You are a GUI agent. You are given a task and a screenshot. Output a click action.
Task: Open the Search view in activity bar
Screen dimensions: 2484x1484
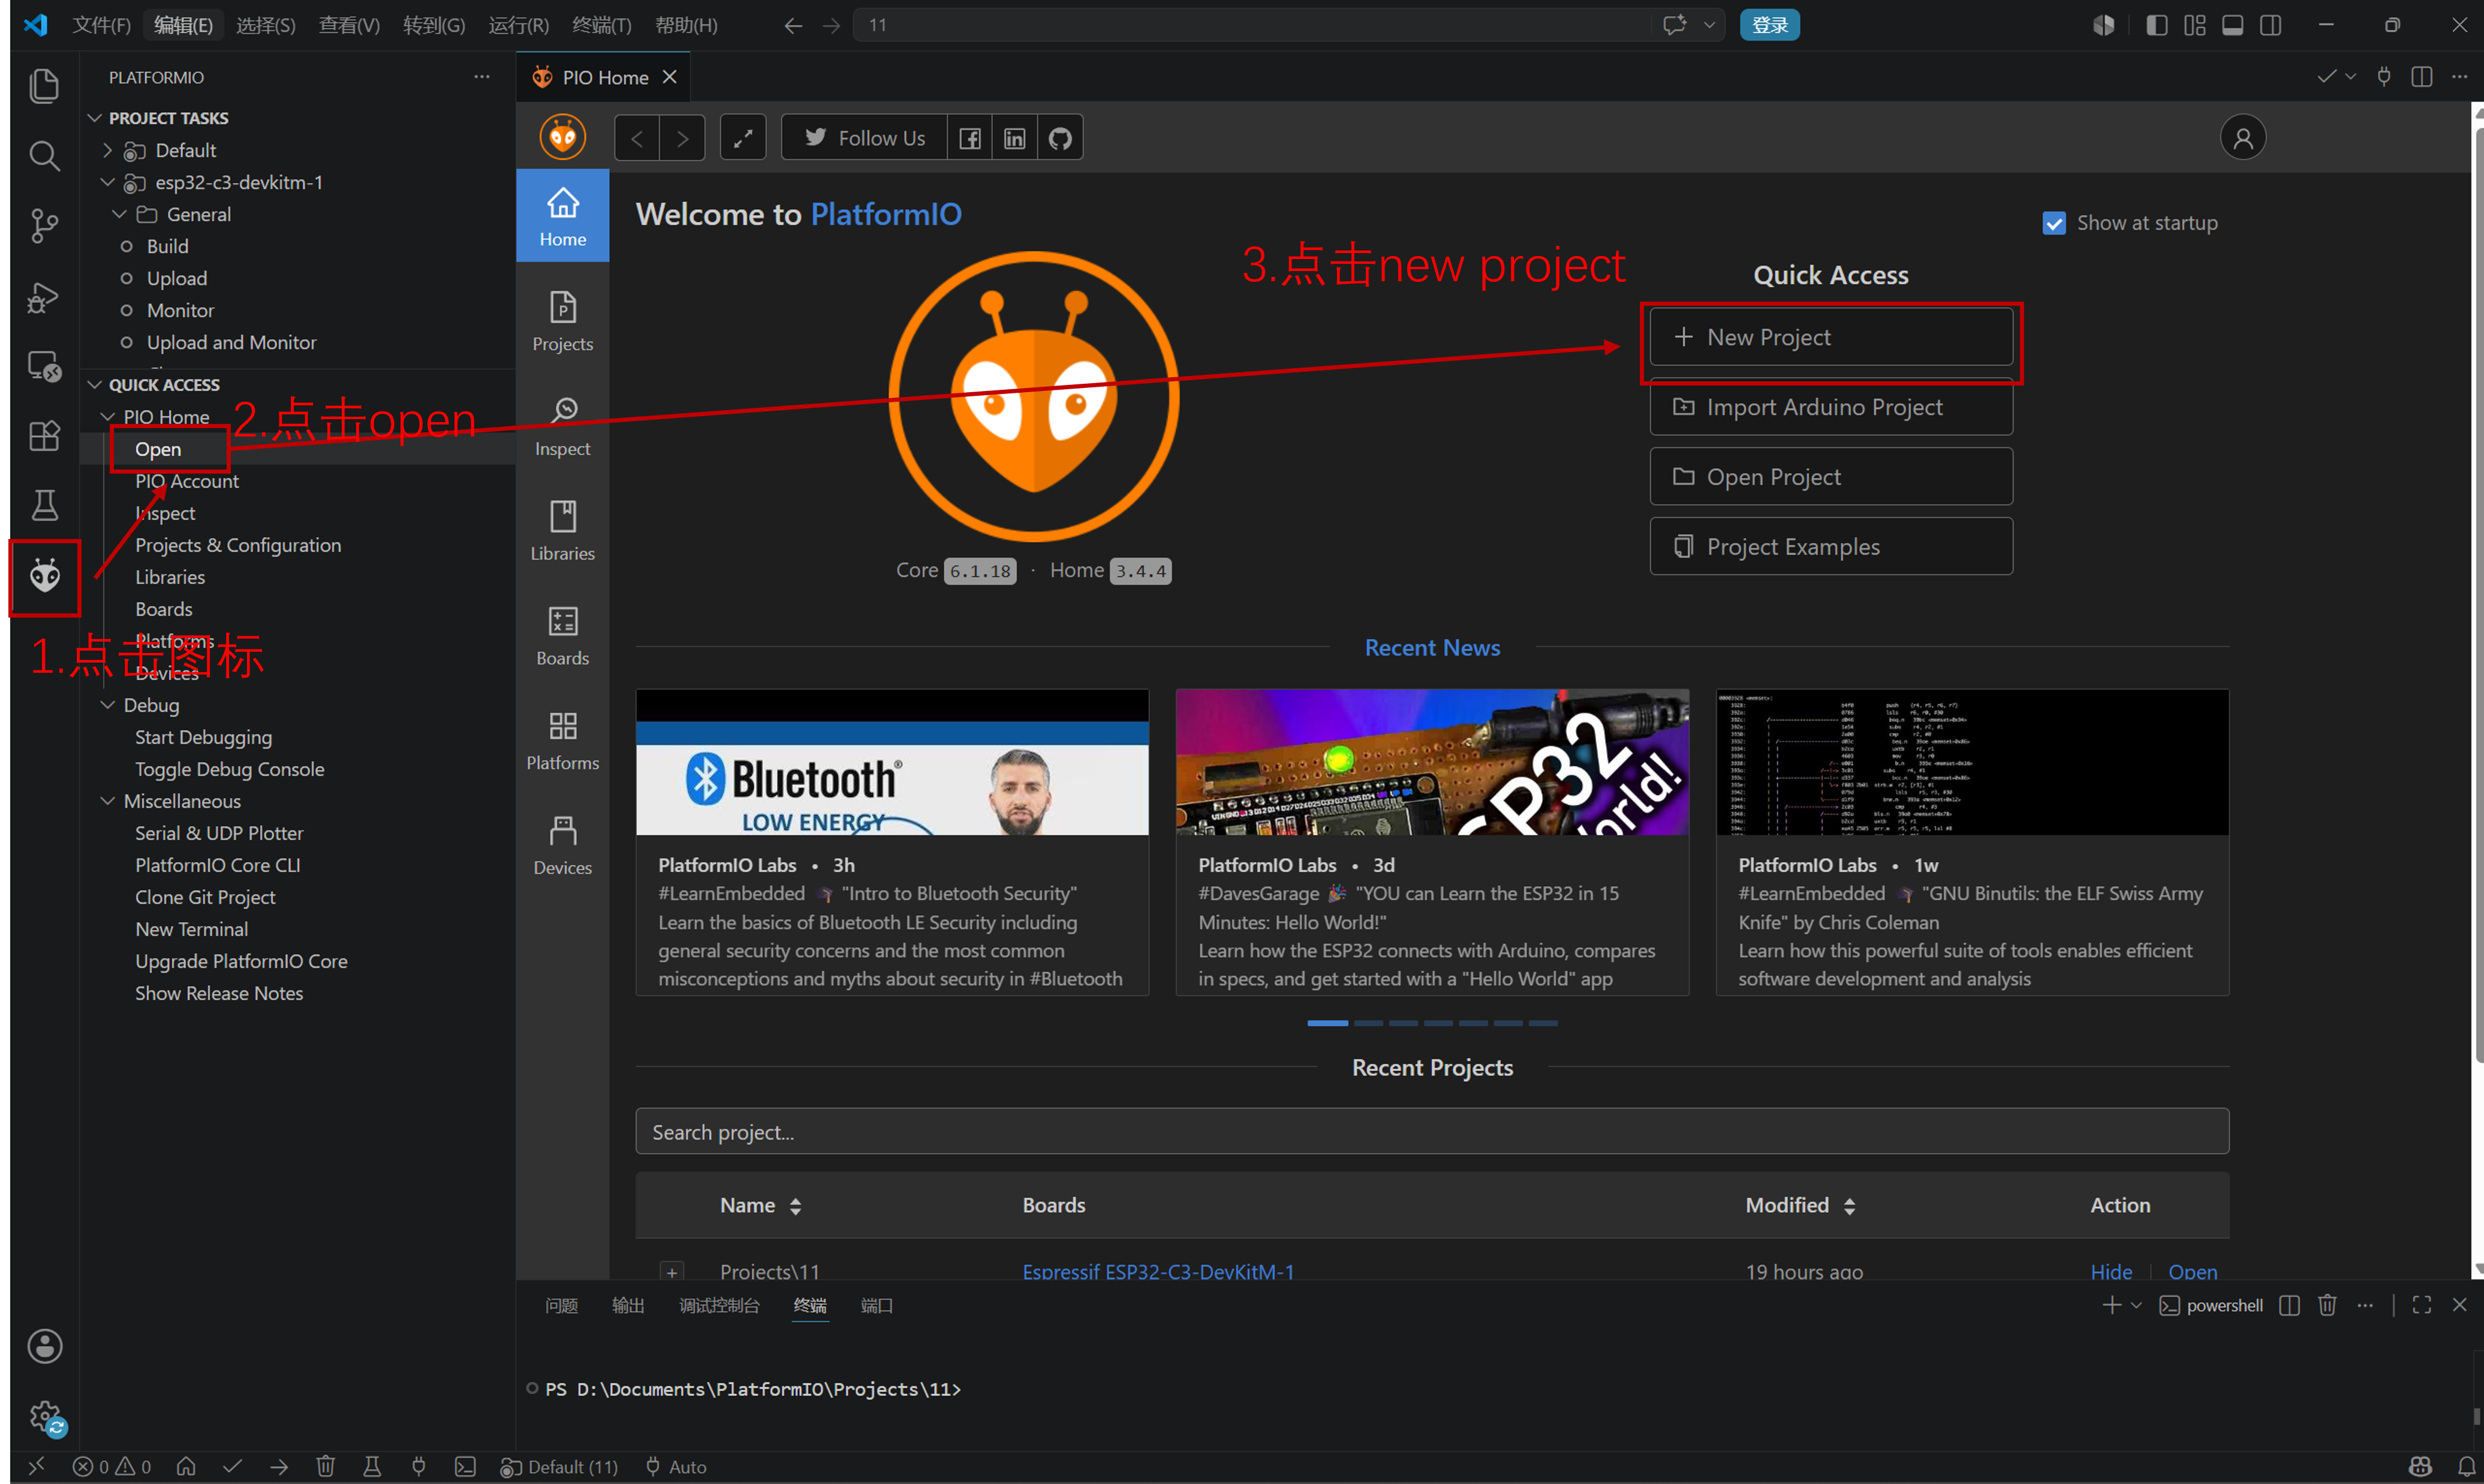(x=44, y=156)
